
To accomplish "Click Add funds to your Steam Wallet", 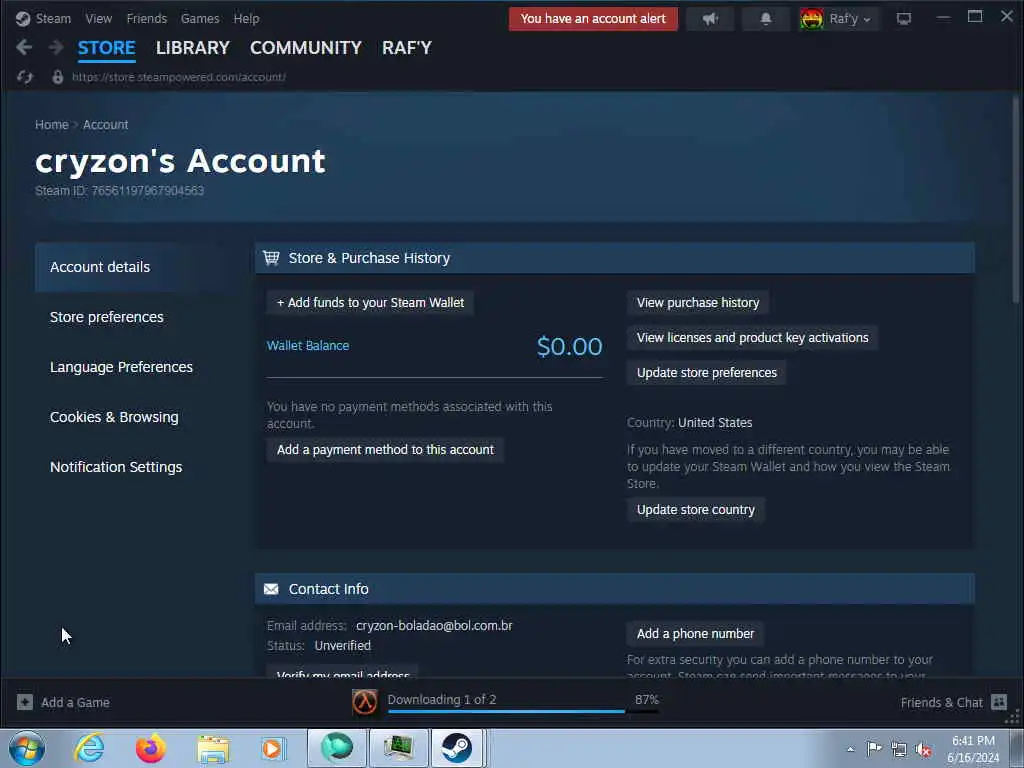I will coord(370,303).
